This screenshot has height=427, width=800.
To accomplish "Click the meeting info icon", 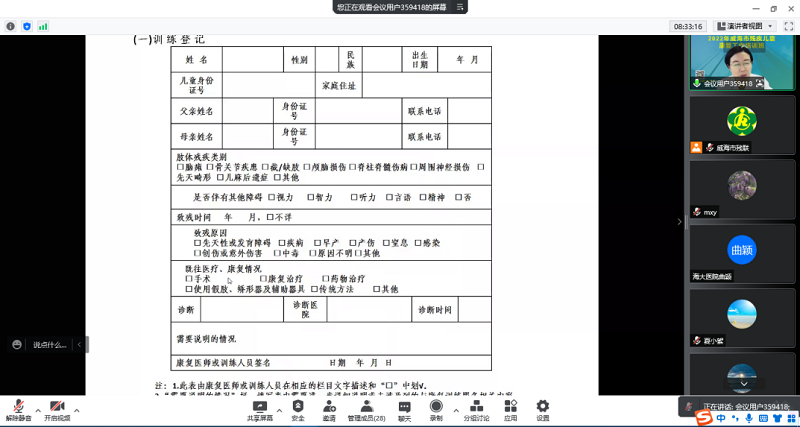I will [x=11, y=26].
